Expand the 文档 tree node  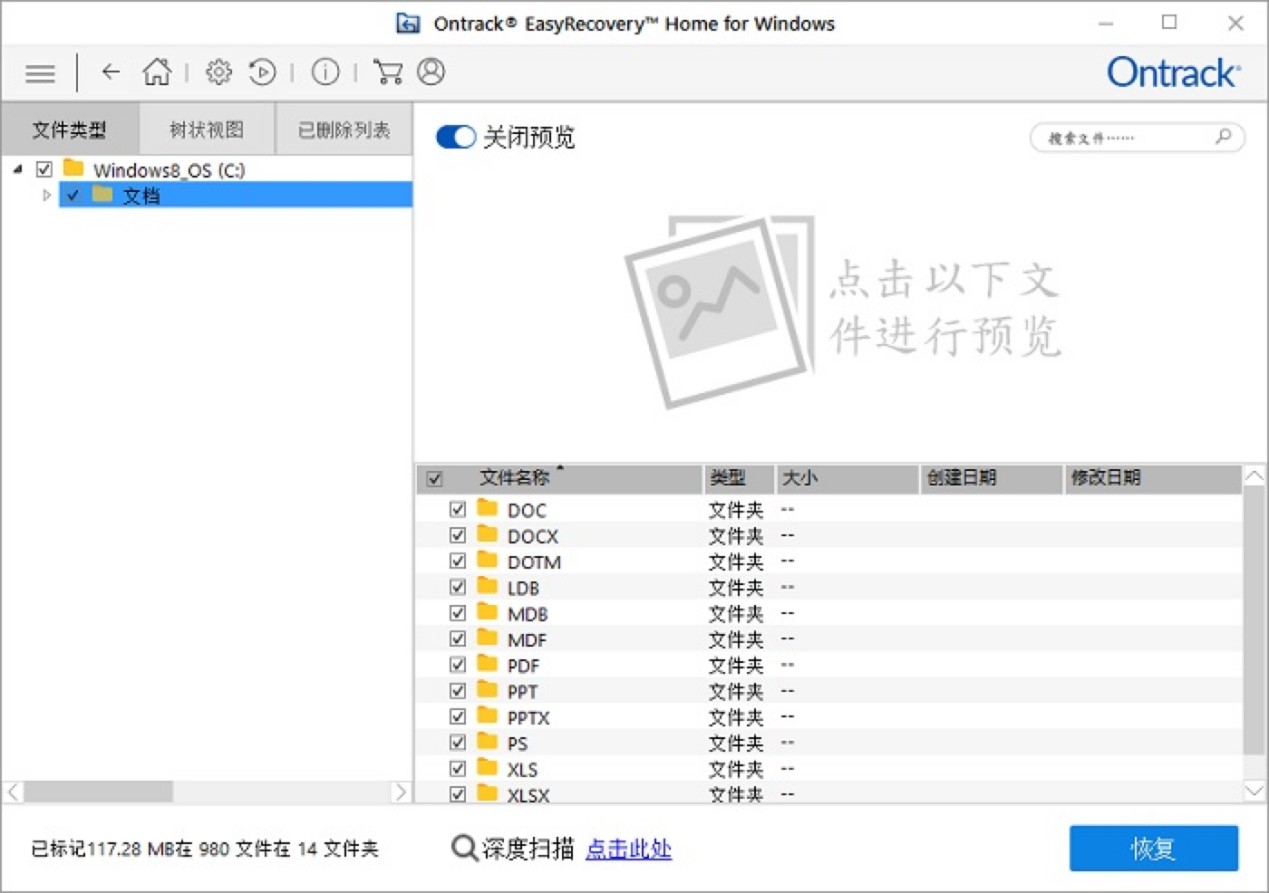coord(46,196)
